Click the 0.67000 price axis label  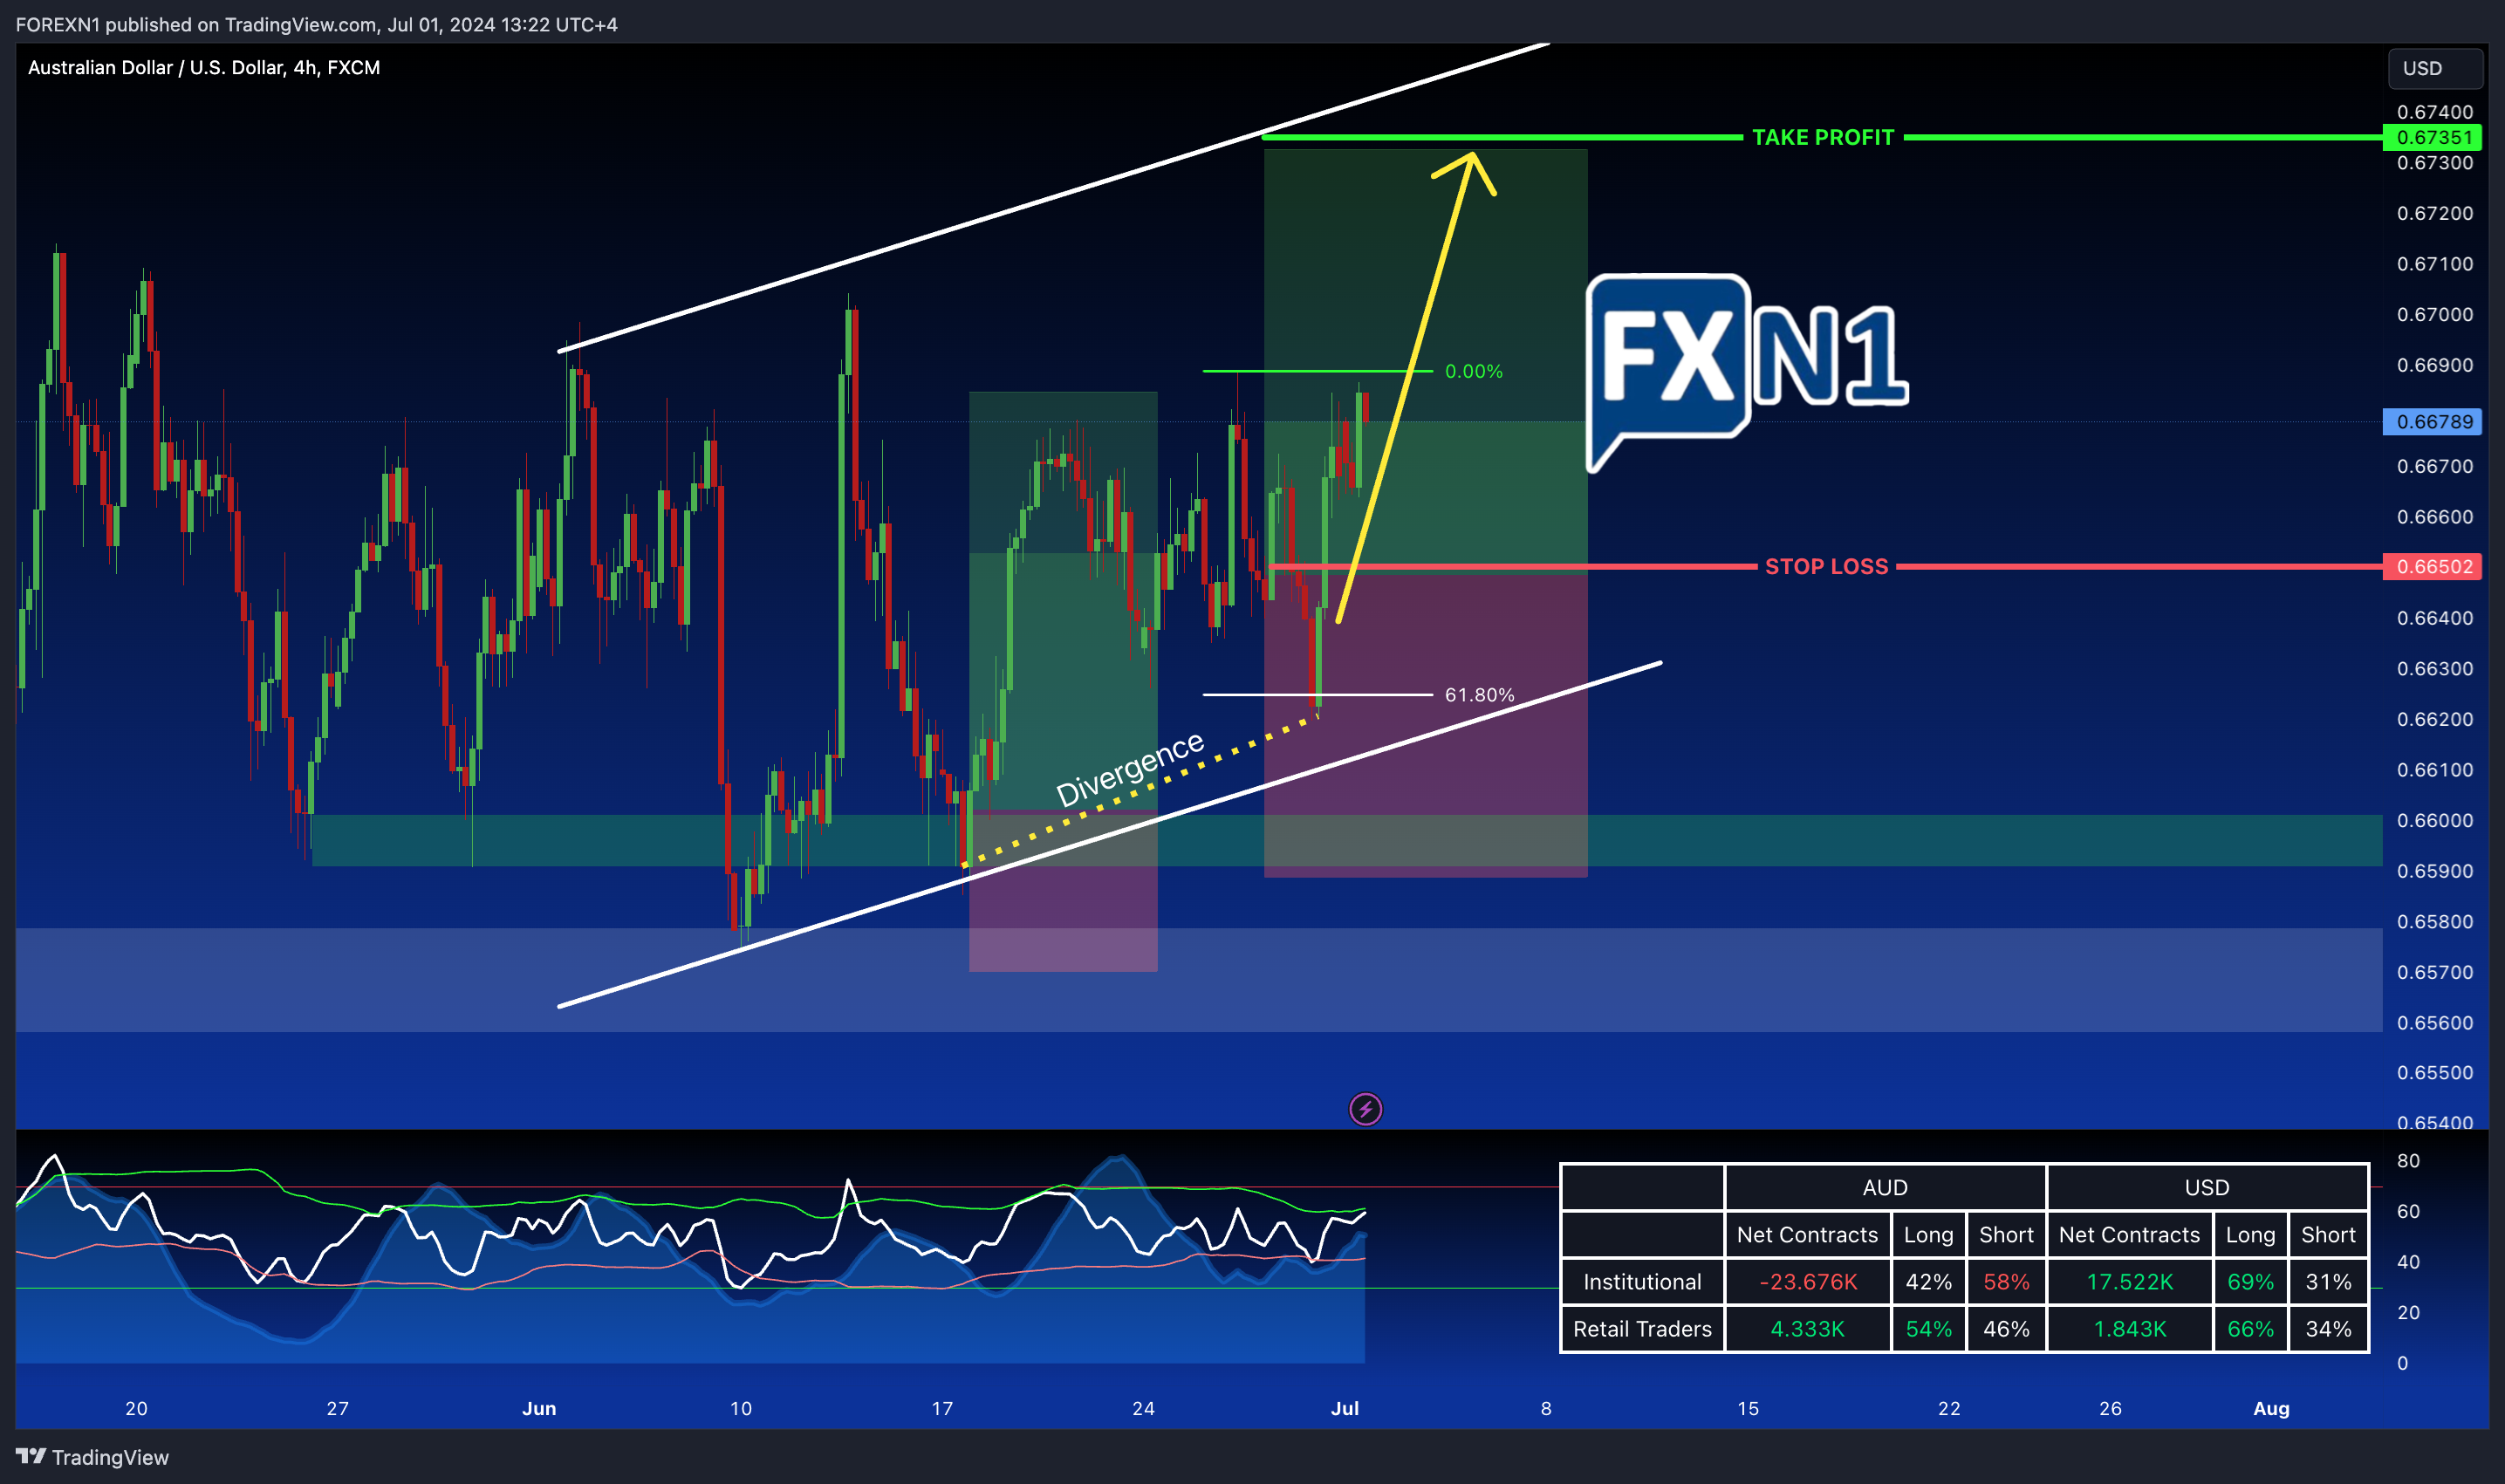pos(2434,314)
